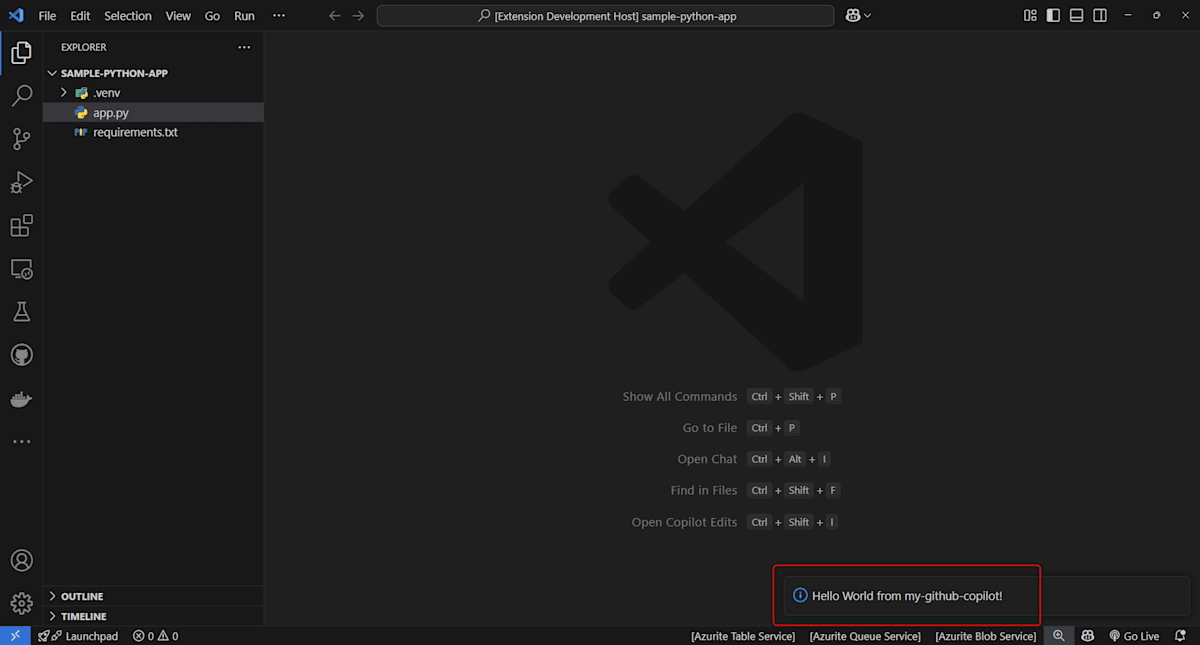Viewport: 1200px width, 645px height.
Task: Click Azurite Blob Service status item
Action: click(x=985, y=636)
